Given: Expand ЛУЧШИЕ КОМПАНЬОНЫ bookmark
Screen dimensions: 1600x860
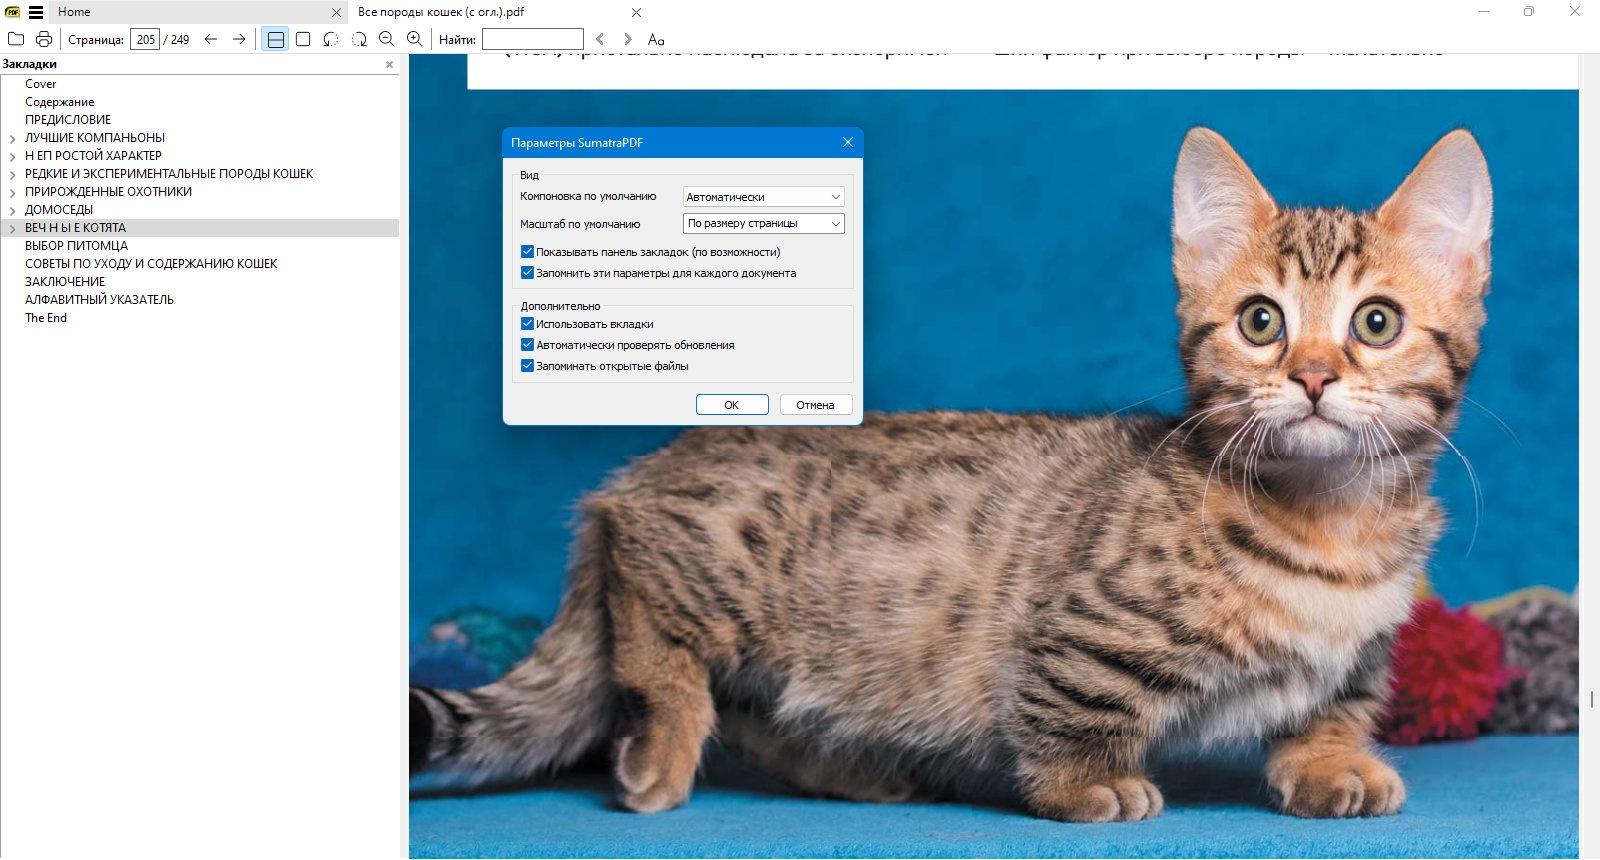Looking at the screenshot, I should coord(12,139).
